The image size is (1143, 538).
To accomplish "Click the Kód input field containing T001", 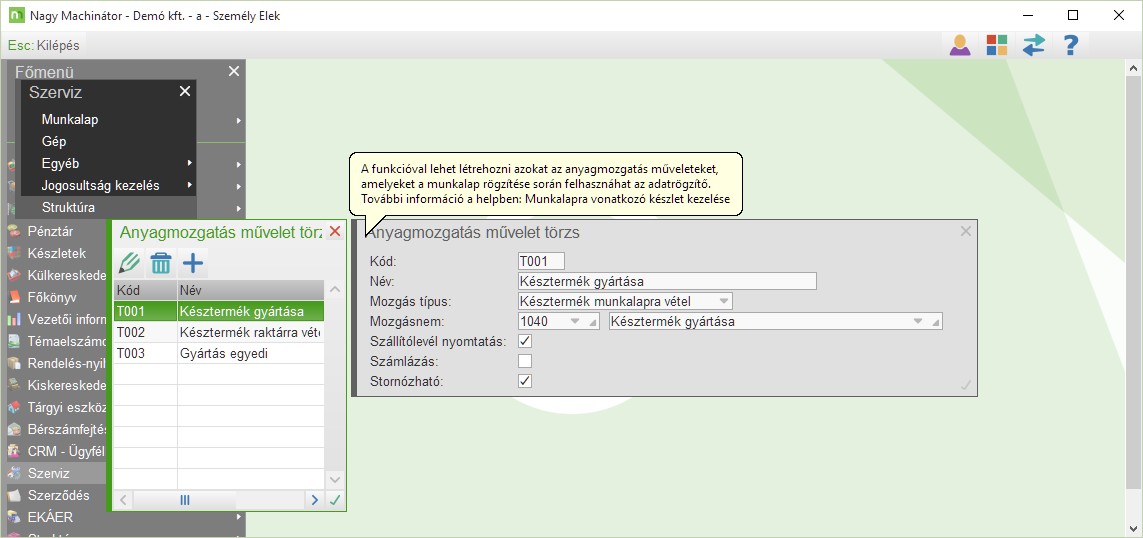I will pos(541,261).
